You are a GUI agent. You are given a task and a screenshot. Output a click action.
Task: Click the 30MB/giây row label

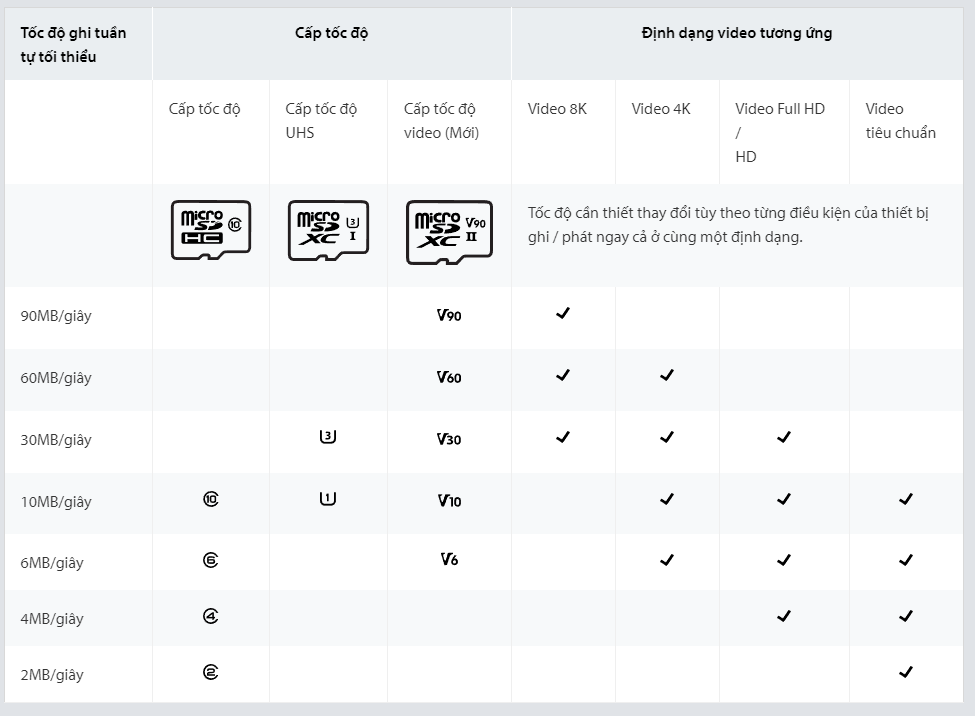click(x=56, y=440)
